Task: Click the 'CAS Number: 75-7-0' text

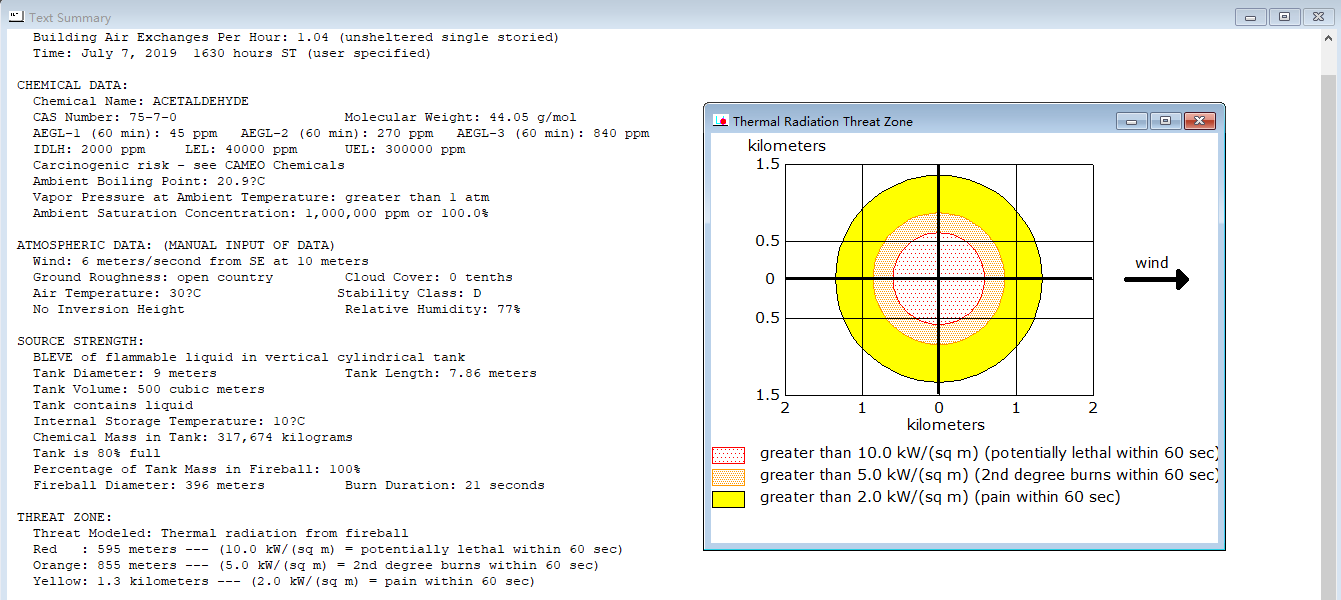Action: click(x=105, y=117)
